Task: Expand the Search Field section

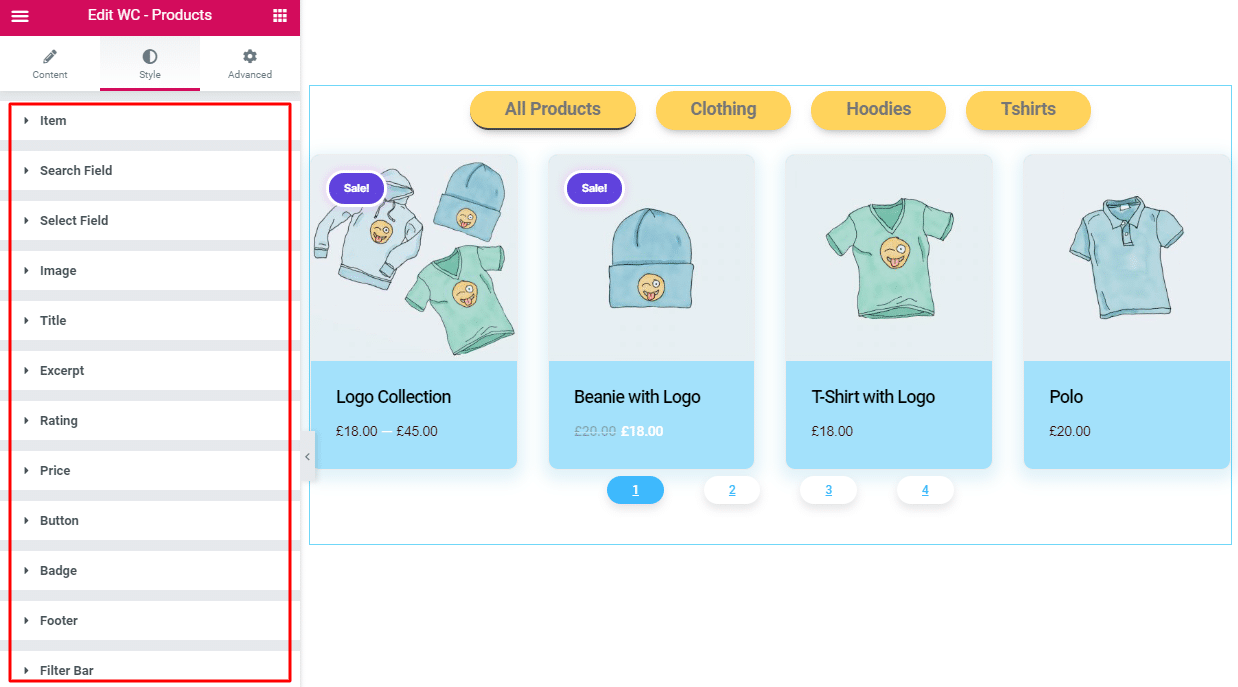Action: [76, 171]
